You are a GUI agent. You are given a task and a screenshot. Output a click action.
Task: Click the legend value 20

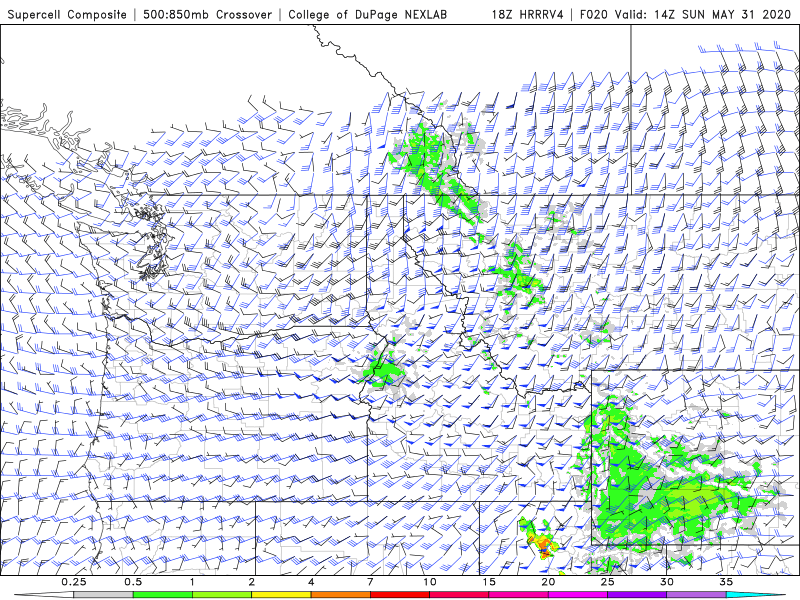548,582
